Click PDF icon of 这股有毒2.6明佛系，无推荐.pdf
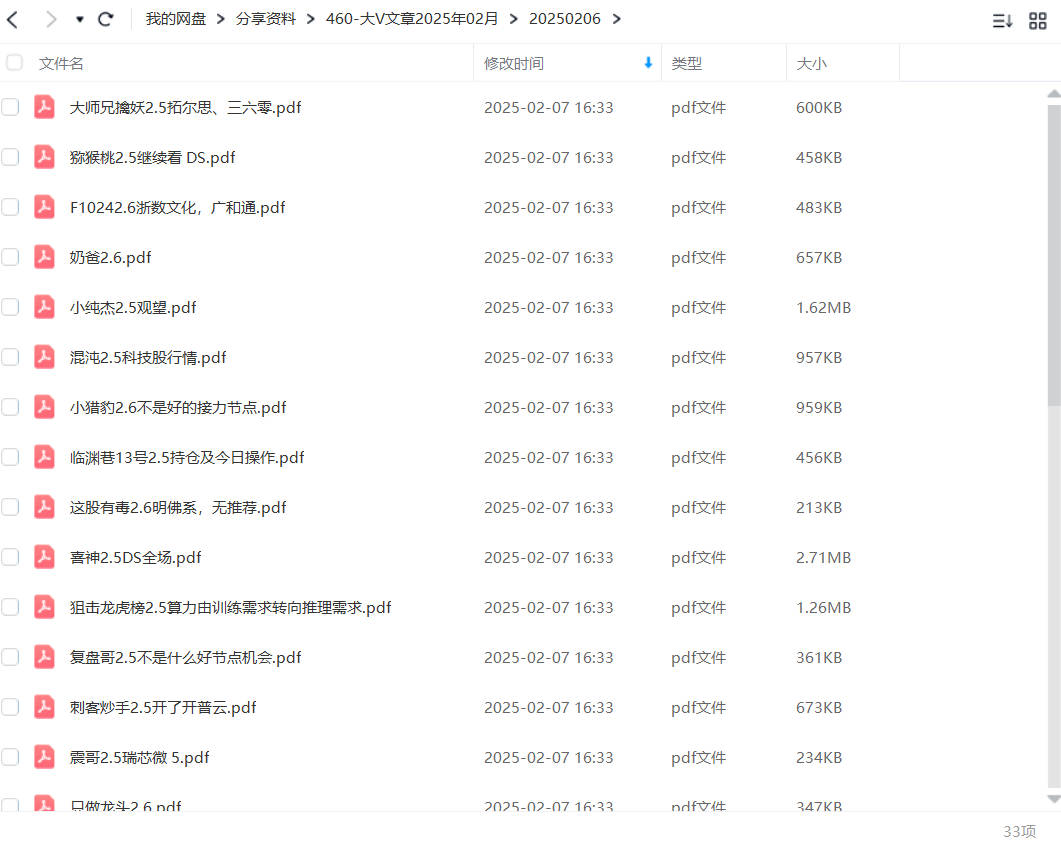 [45, 507]
